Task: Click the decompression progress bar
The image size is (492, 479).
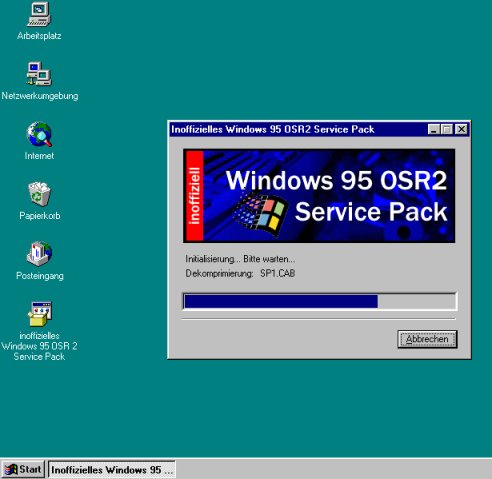Action: pyautogui.click(x=320, y=301)
